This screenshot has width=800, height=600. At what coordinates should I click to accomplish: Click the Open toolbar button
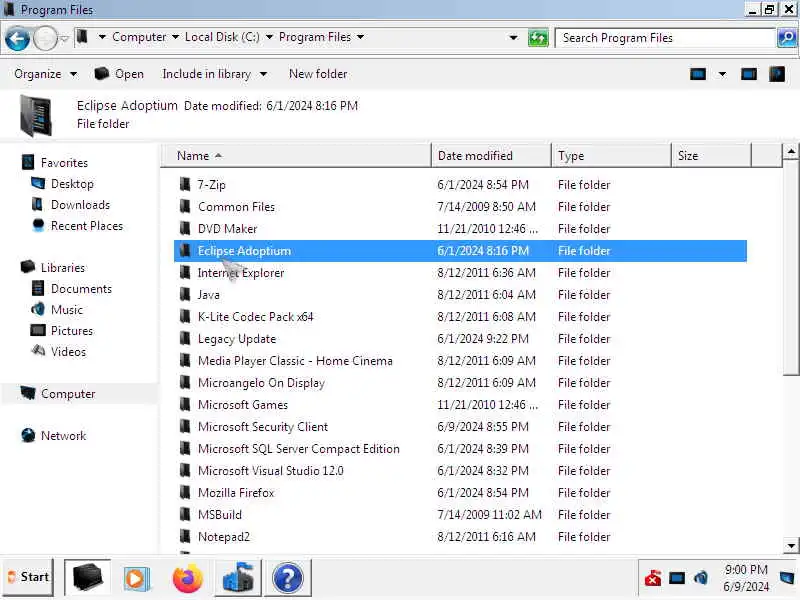(x=119, y=74)
